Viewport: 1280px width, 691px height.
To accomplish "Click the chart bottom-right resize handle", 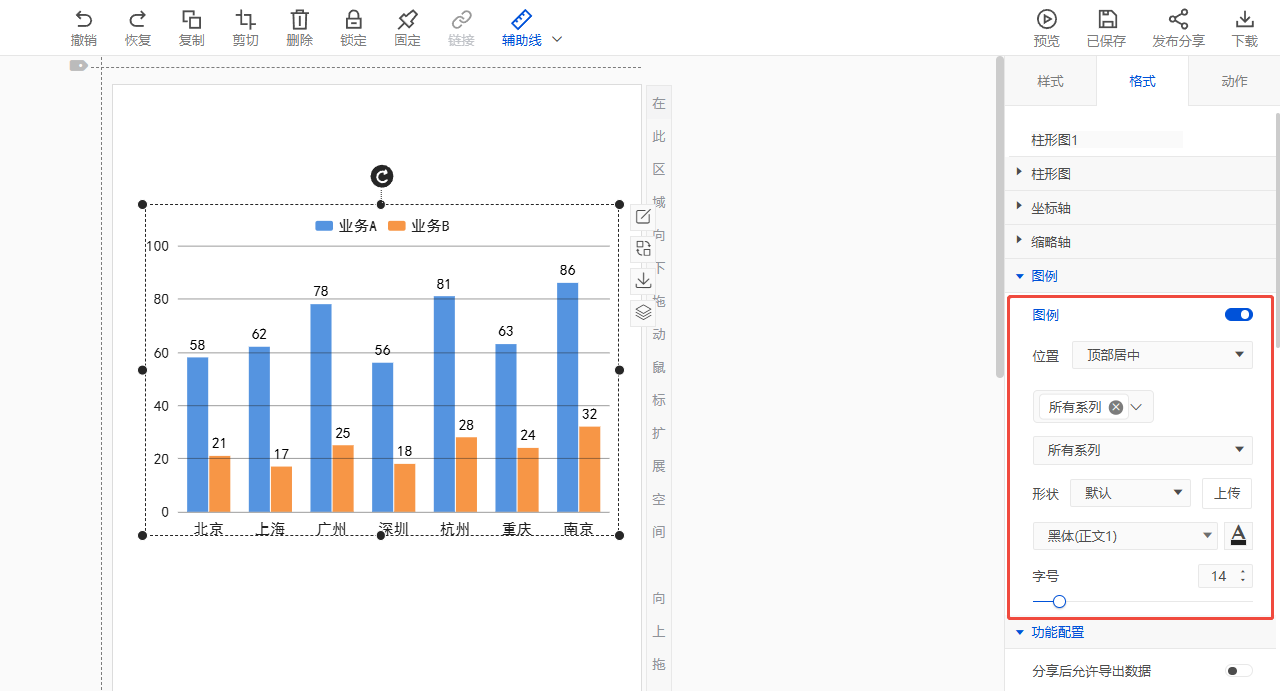I will tap(619, 536).
